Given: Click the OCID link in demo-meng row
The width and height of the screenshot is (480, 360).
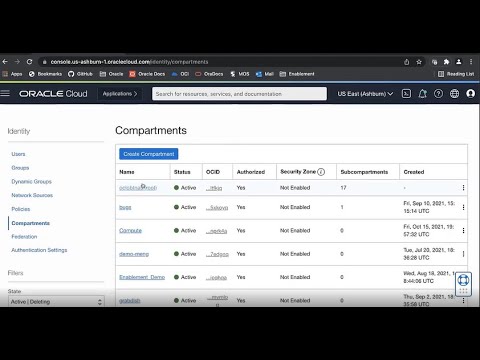Looking at the screenshot, I should pyautogui.click(x=217, y=254).
